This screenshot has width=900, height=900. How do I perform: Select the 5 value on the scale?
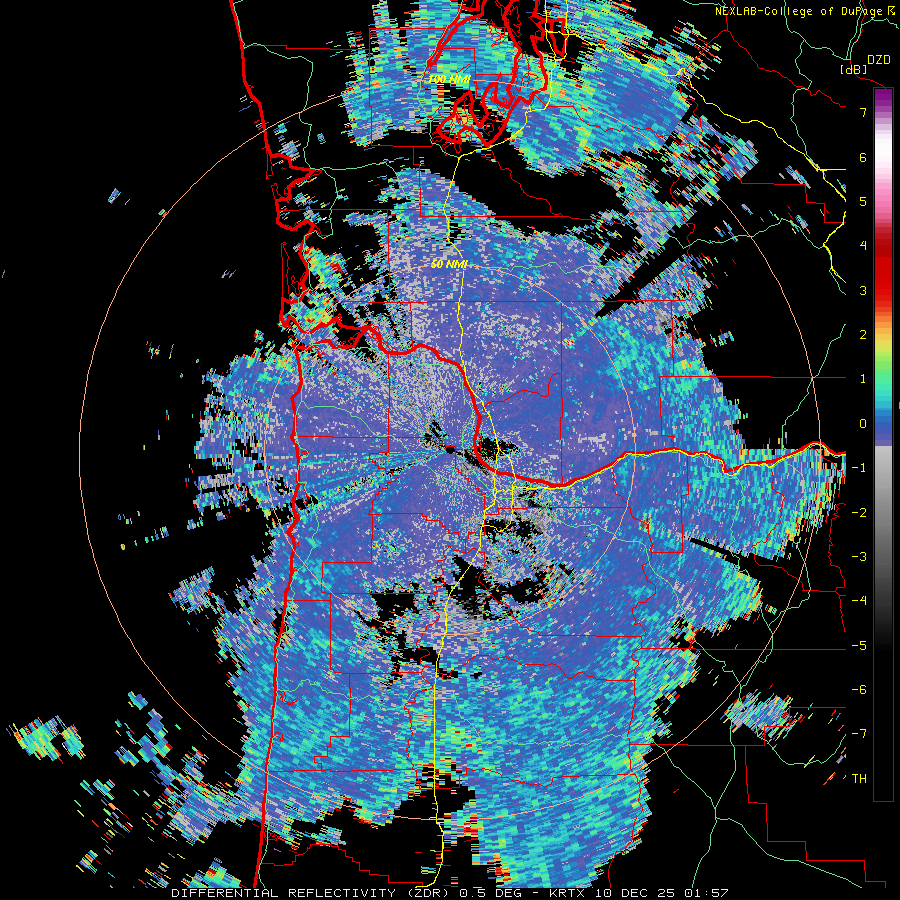[x=863, y=201]
